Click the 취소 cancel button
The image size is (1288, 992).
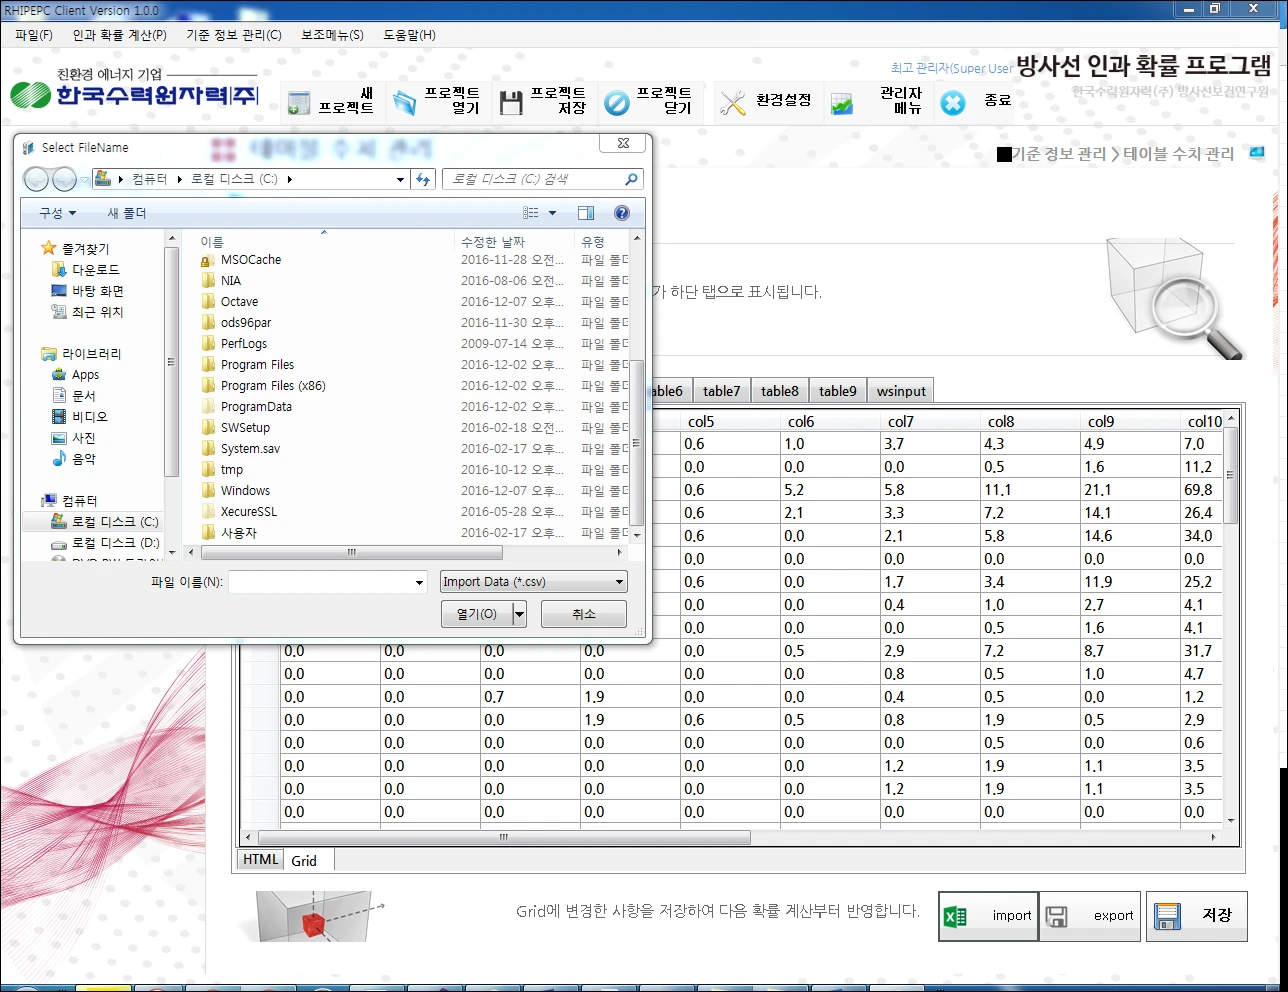[584, 614]
